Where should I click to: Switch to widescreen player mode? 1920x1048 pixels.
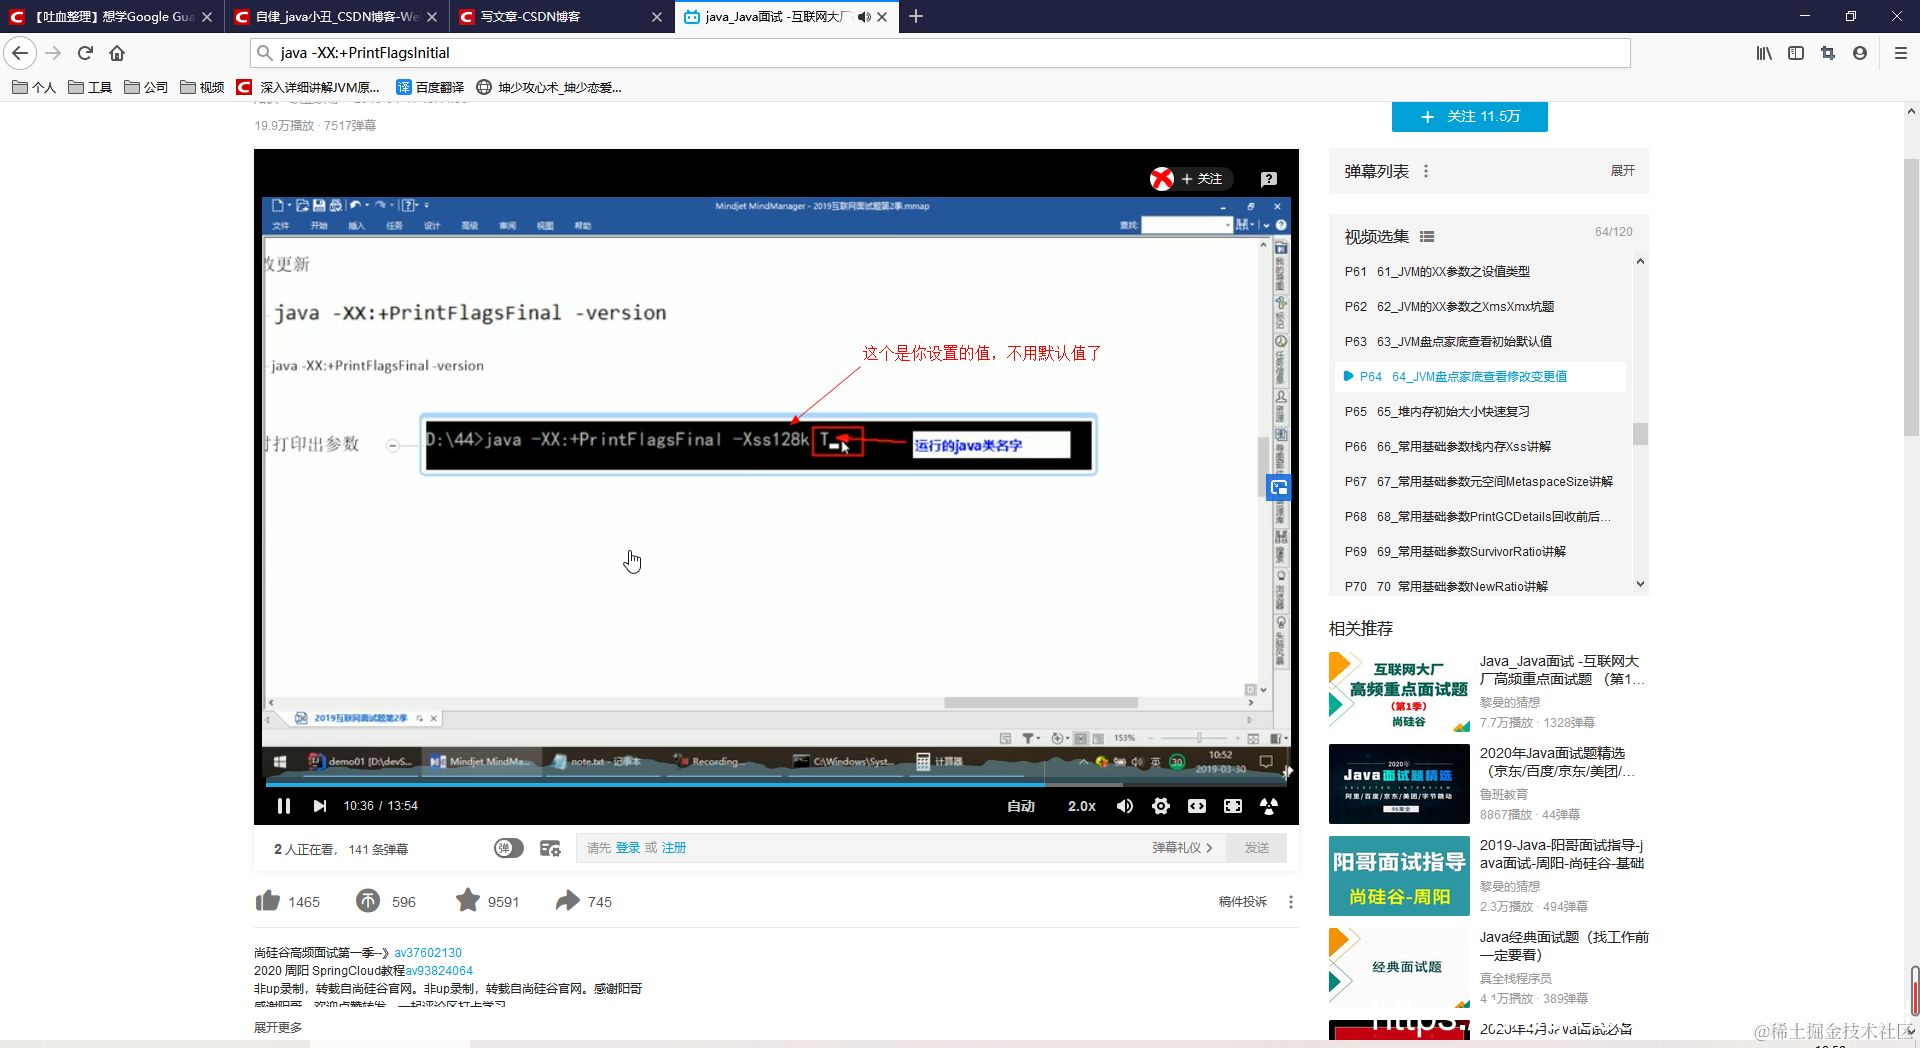(1197, 806)
